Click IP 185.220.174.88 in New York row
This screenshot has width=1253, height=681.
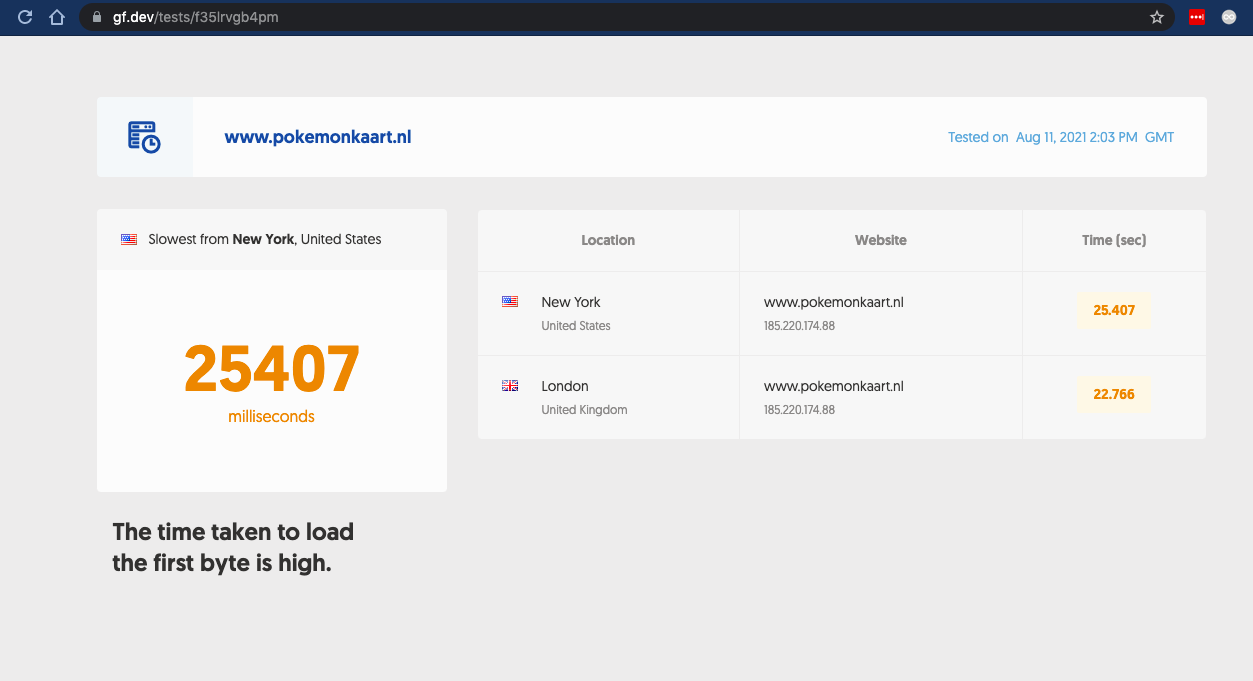799,326
